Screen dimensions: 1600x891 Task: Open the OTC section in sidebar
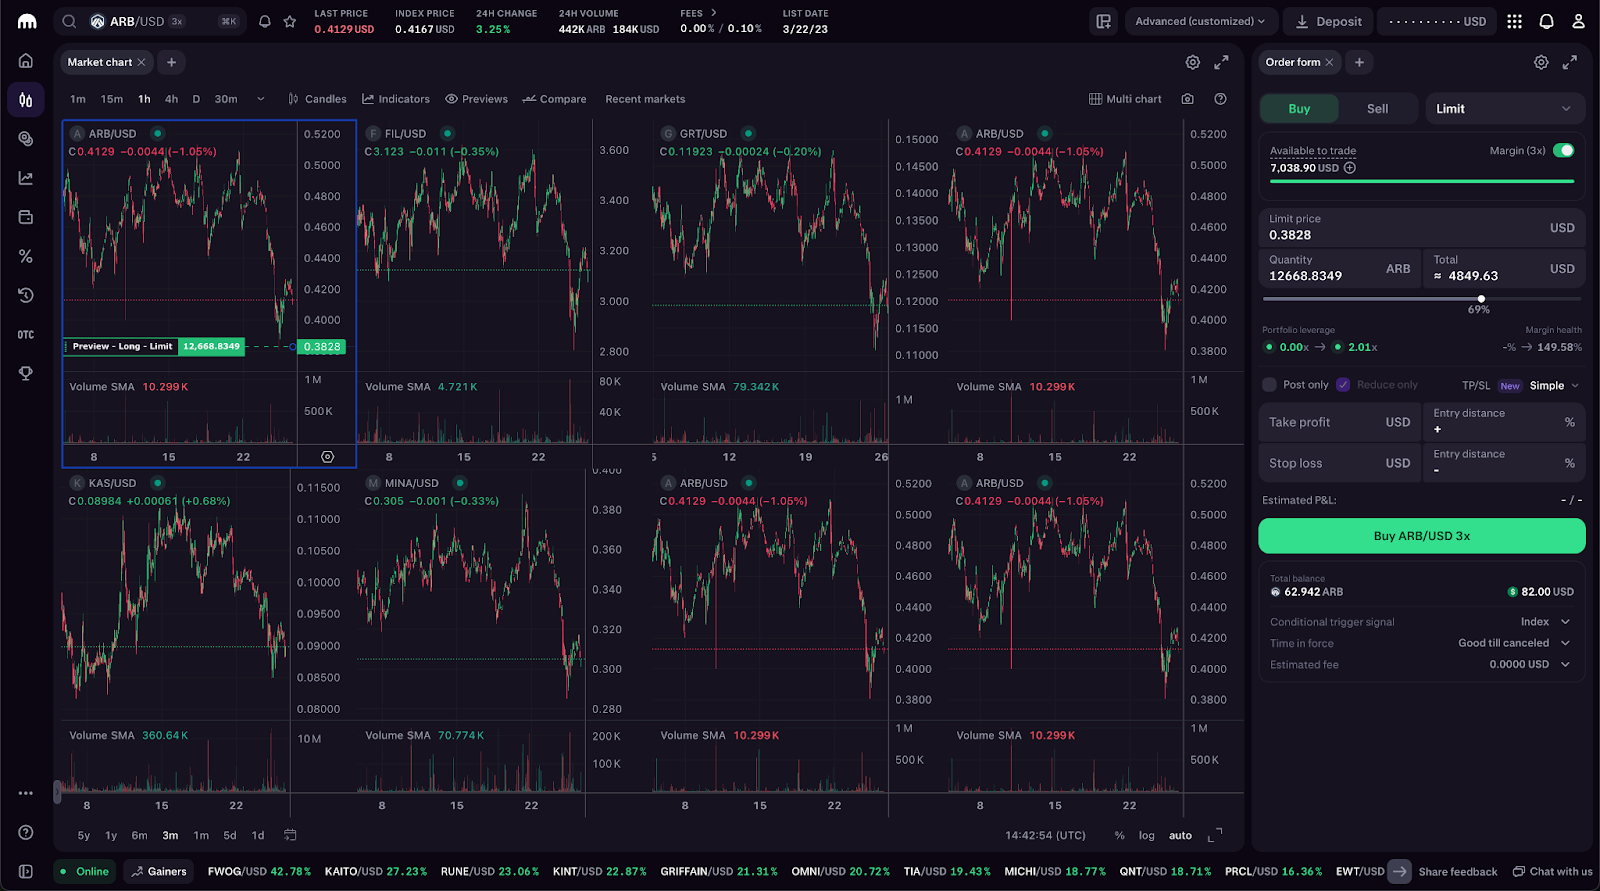[x=26, y=335]
